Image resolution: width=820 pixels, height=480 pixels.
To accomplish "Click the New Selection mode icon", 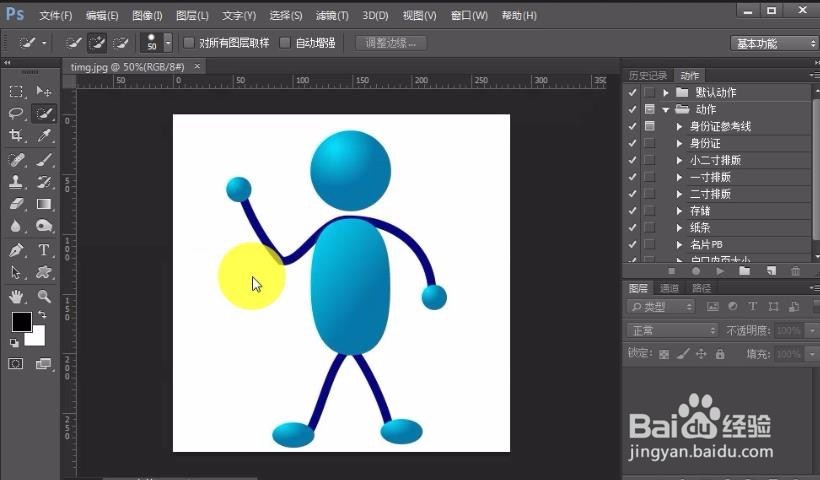I will click(73, 43).
